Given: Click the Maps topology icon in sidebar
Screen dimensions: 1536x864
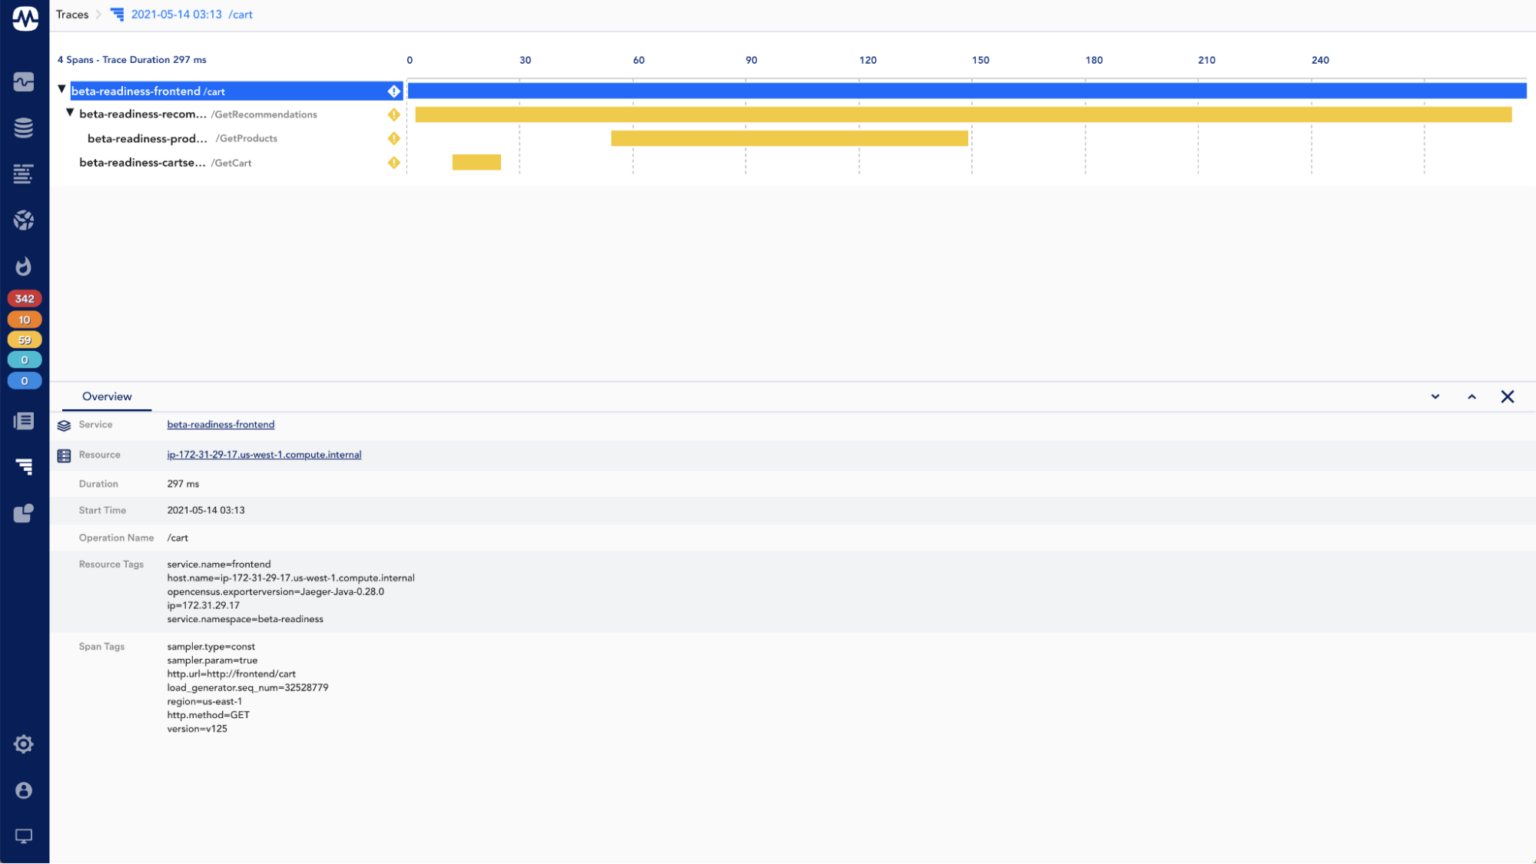Looking at the screenshot, I should pyautogui.click(x=23, y=513).
